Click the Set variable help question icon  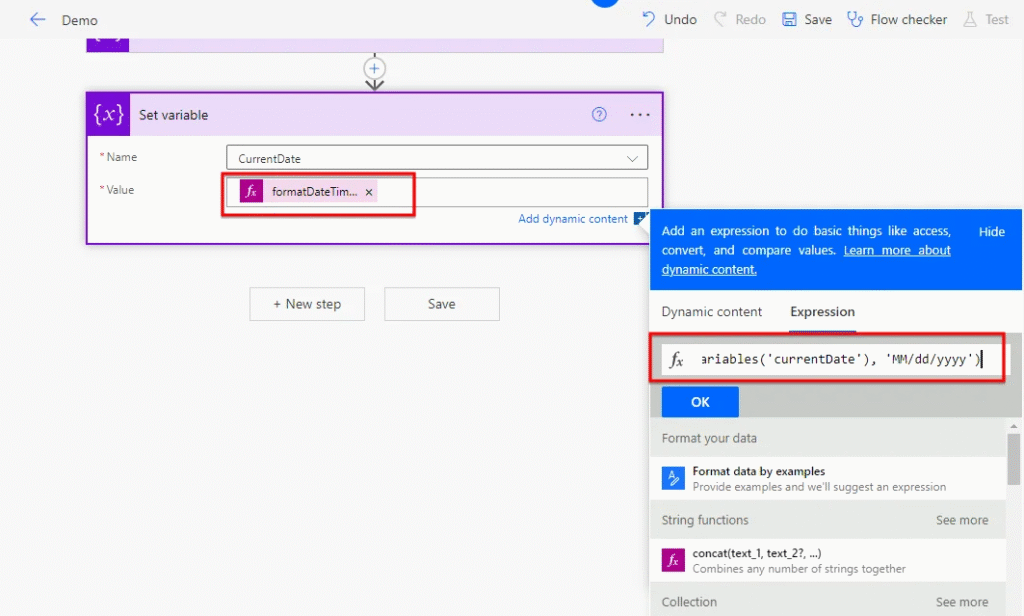coord(599,114)
